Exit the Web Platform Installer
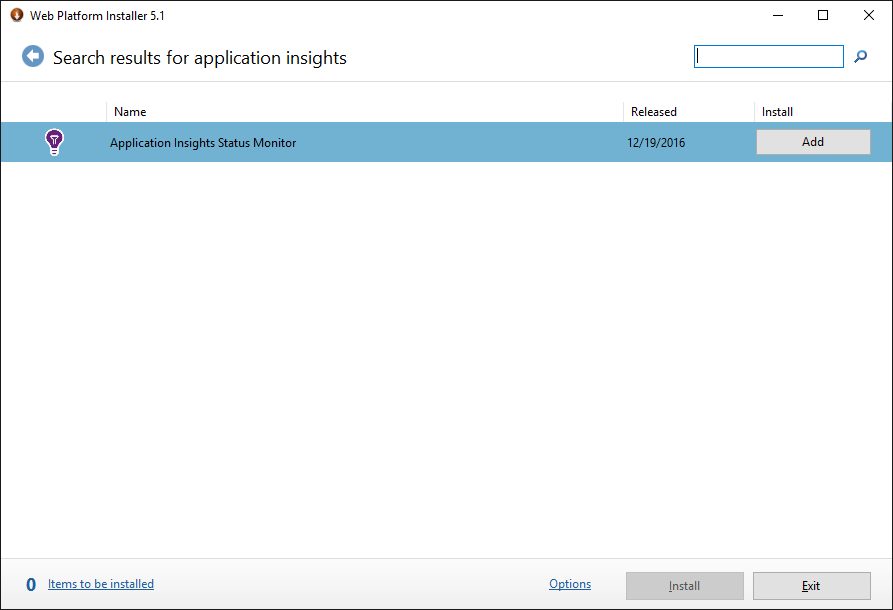 [x=812, y=586]
